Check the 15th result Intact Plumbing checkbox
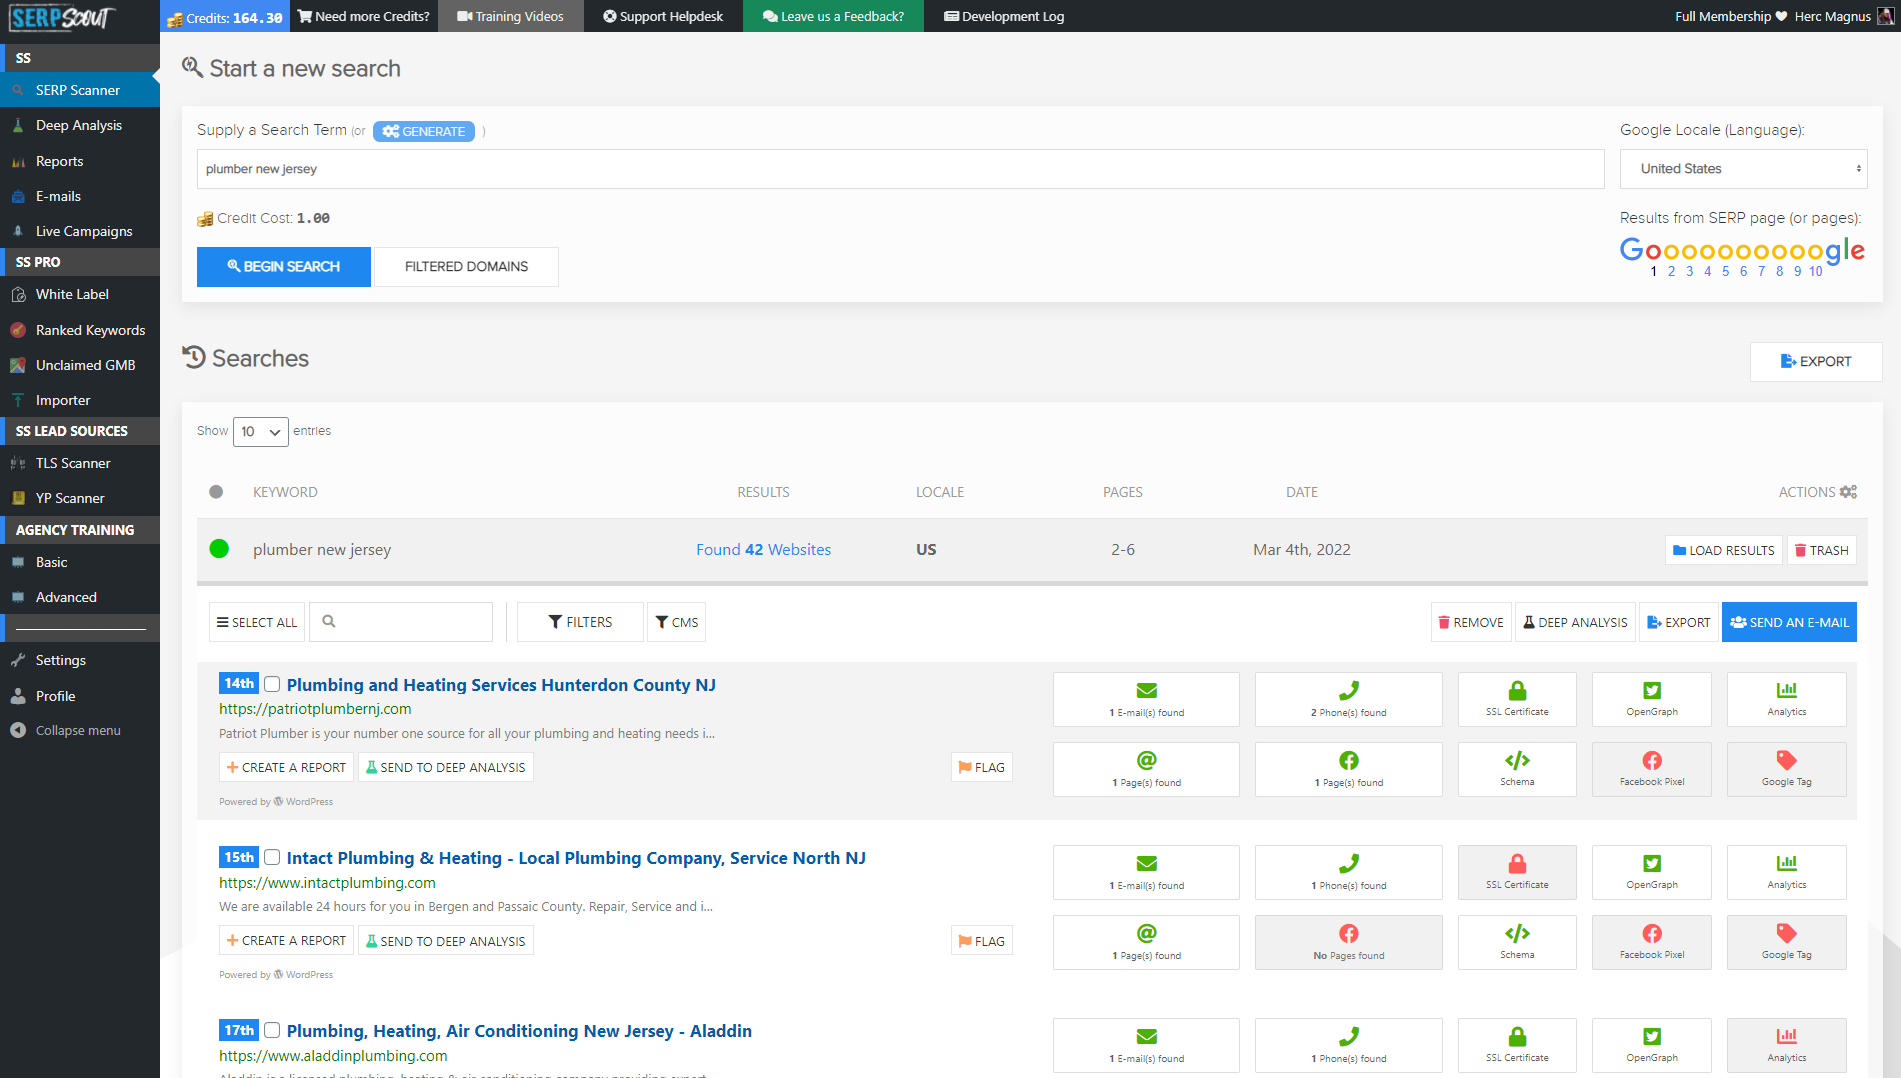Viewport: 1901px width, 1078px height. click(272, 858)
